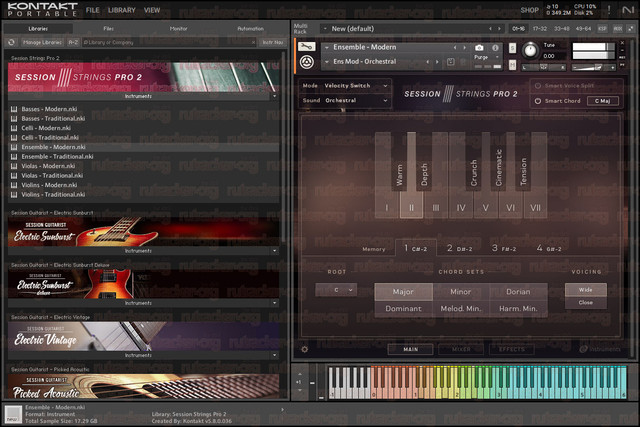Select the Major chord set

click(403, 291)
